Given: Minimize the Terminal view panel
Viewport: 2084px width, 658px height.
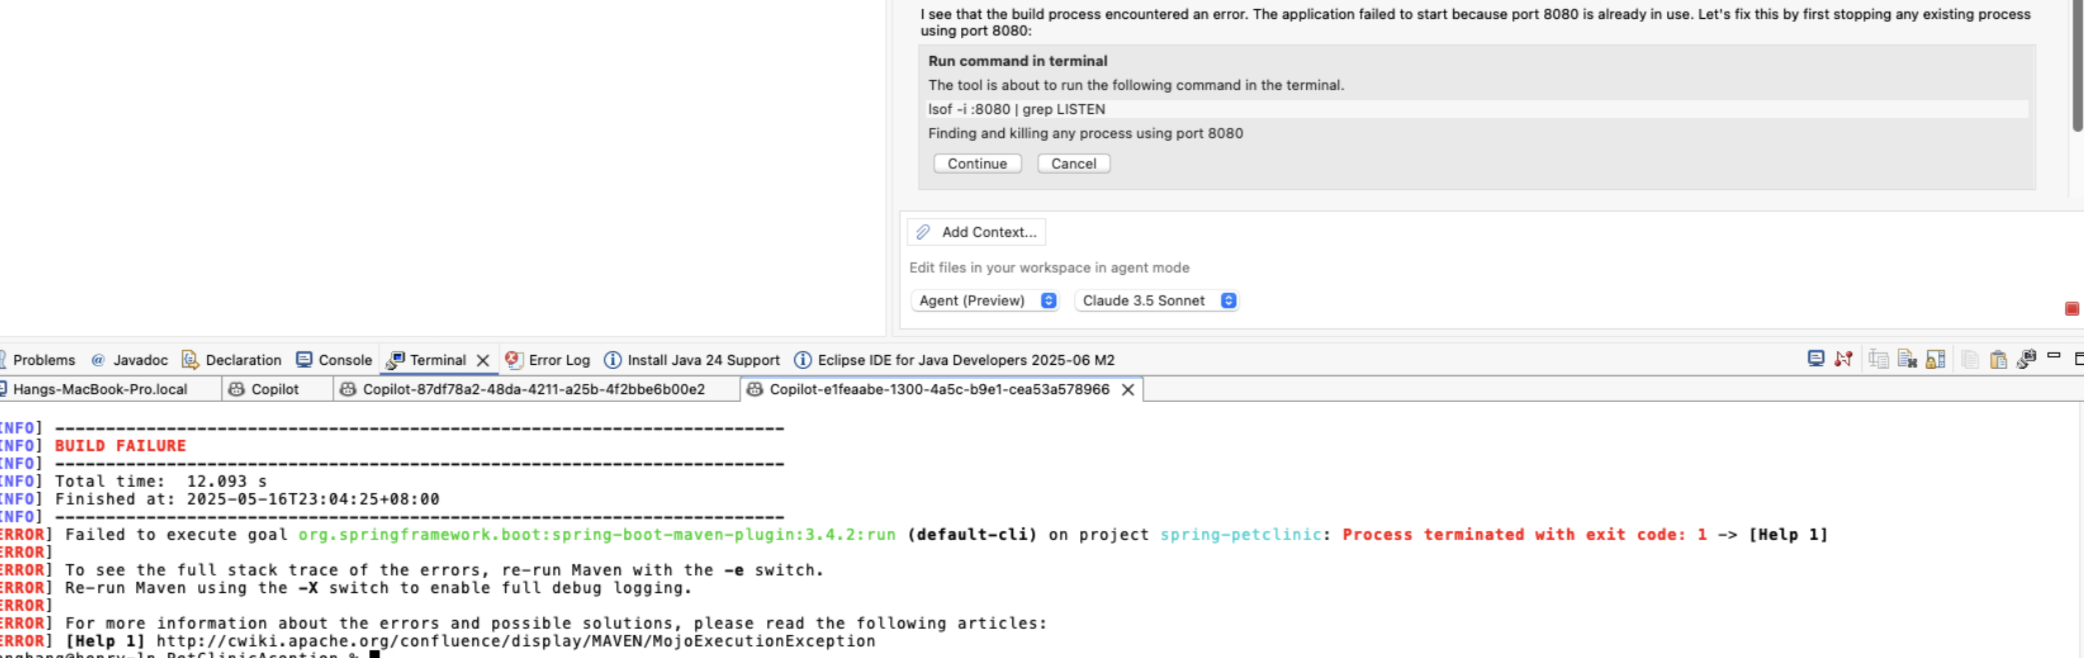Looking at the screenshot, I should click(x=2054, y=356).
